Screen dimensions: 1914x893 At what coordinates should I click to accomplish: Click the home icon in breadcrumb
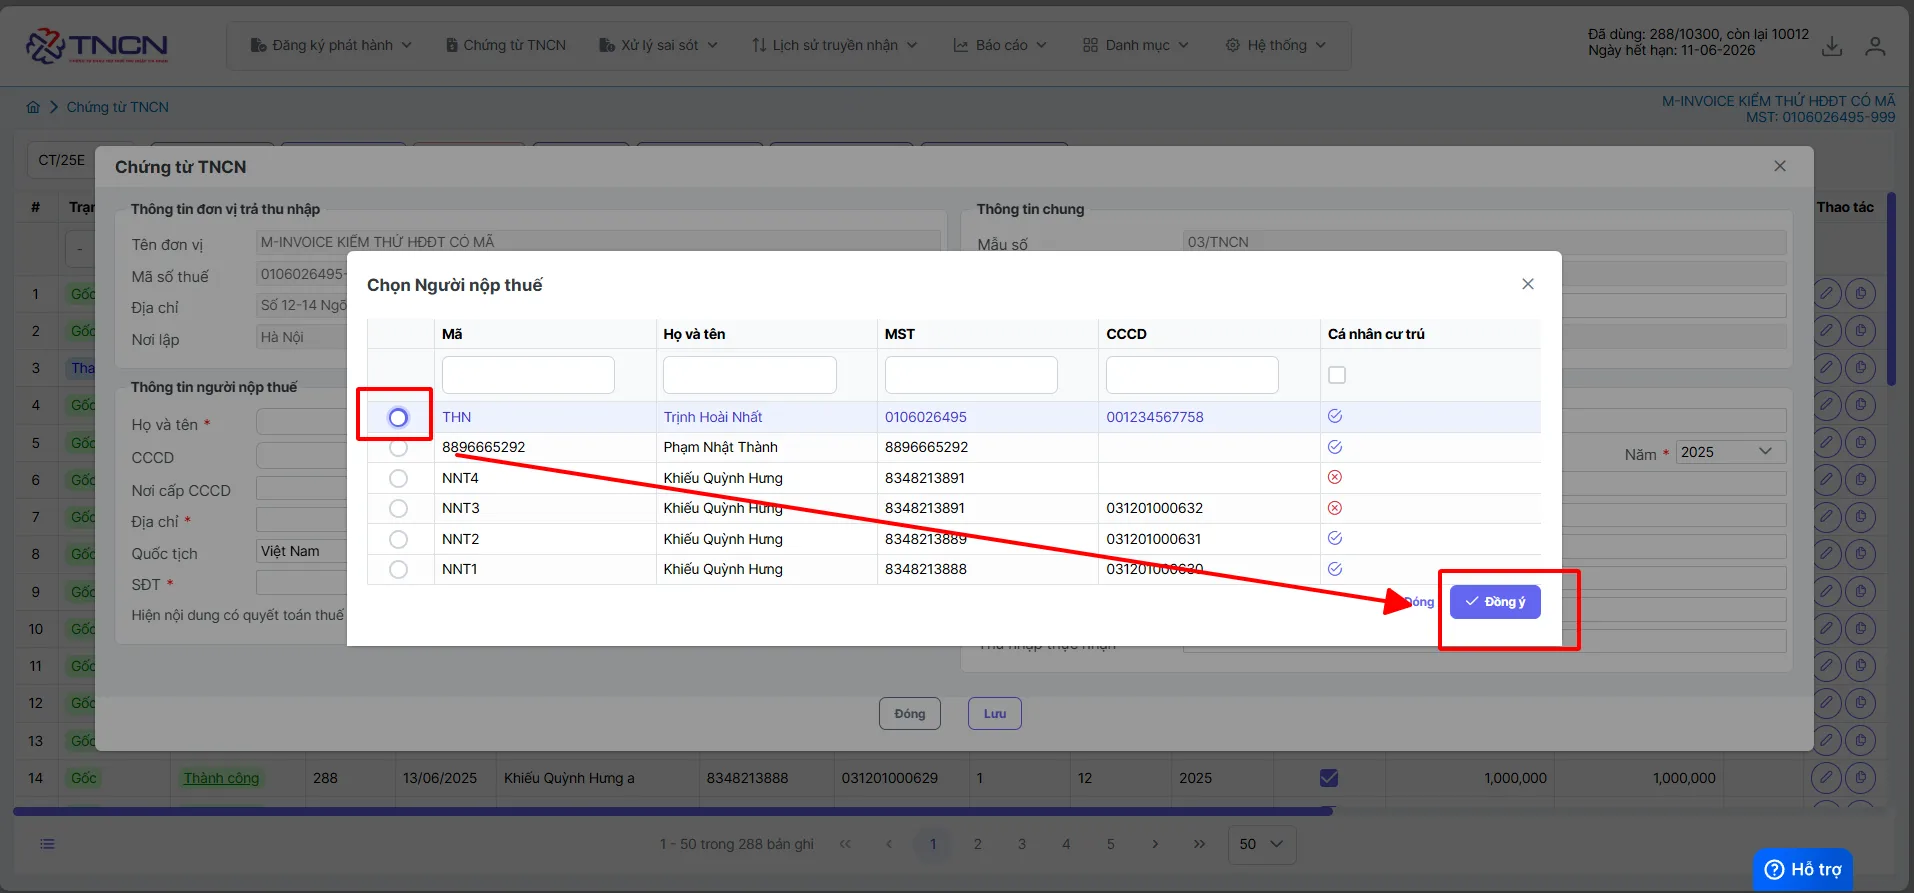tap(33, 107)
